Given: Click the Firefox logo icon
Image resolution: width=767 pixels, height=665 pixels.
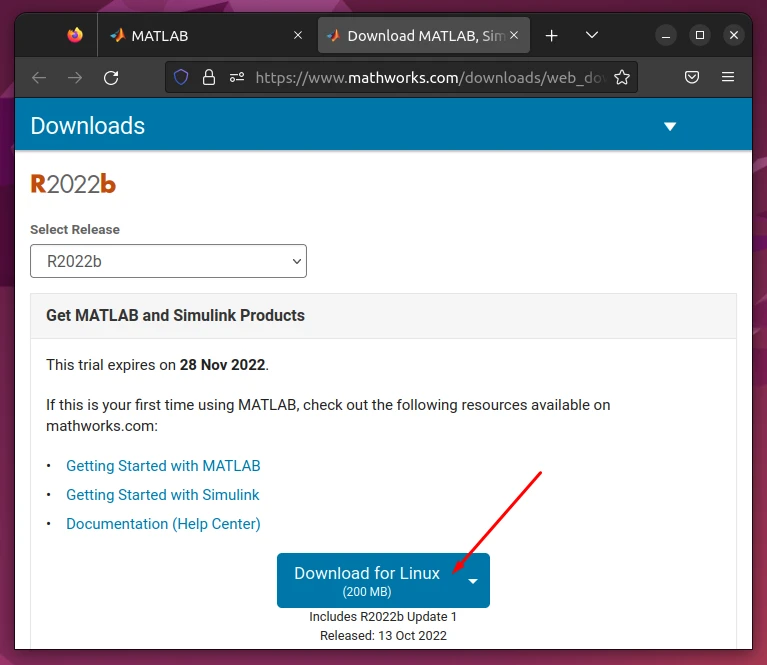Looking at the screenshot, I should [x=75, y=35].
